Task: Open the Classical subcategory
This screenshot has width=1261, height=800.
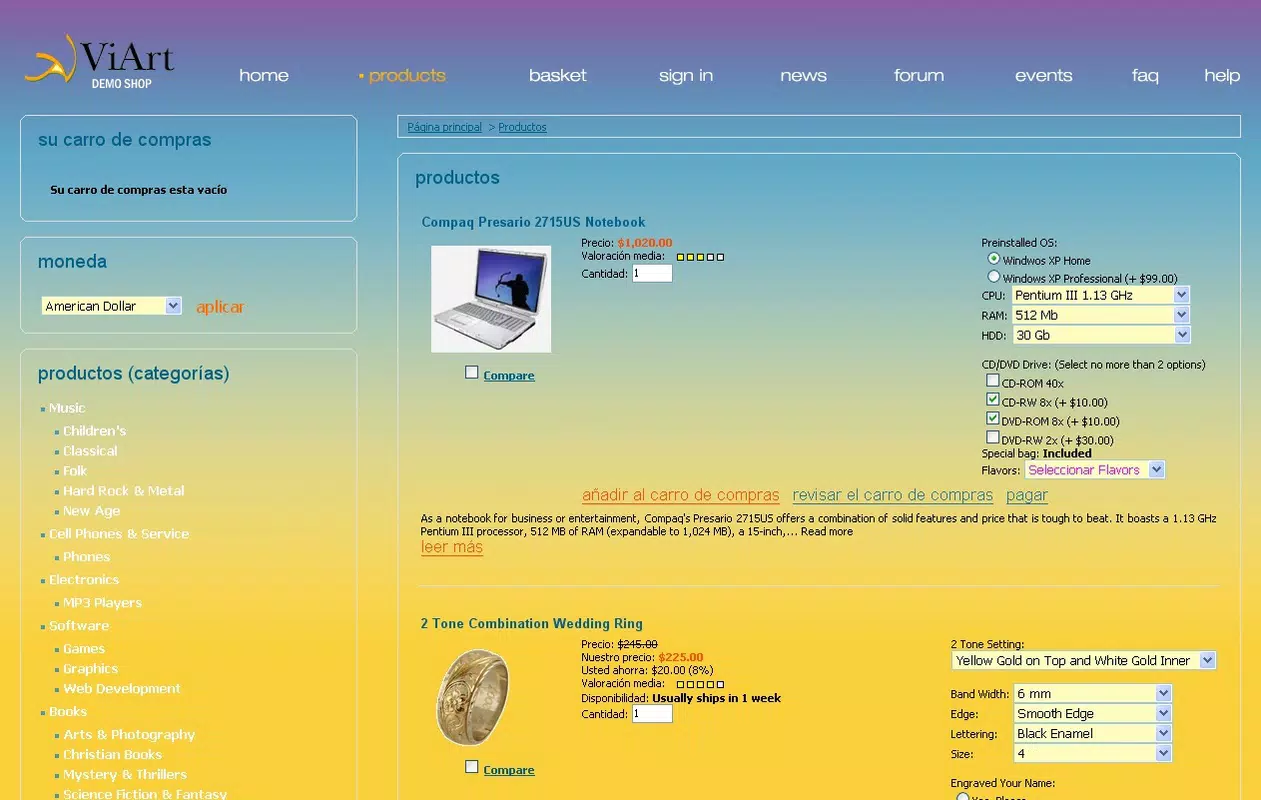Action: pyautogui.click(x=90, y=451)
